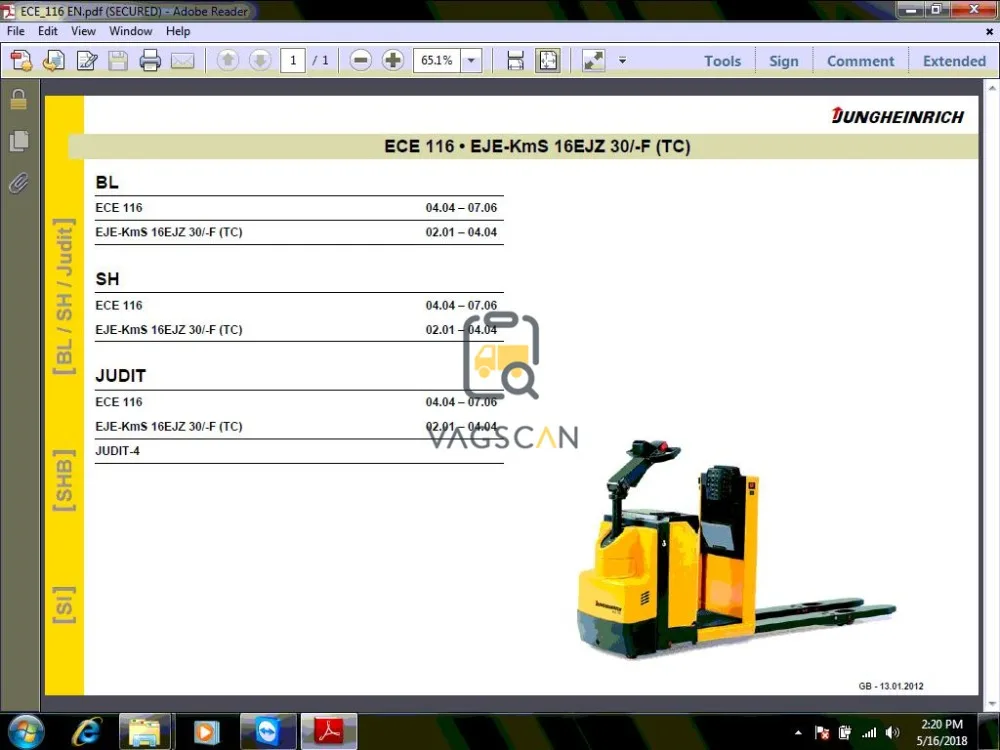Click the Create PDF online icon

pos(22,61)
